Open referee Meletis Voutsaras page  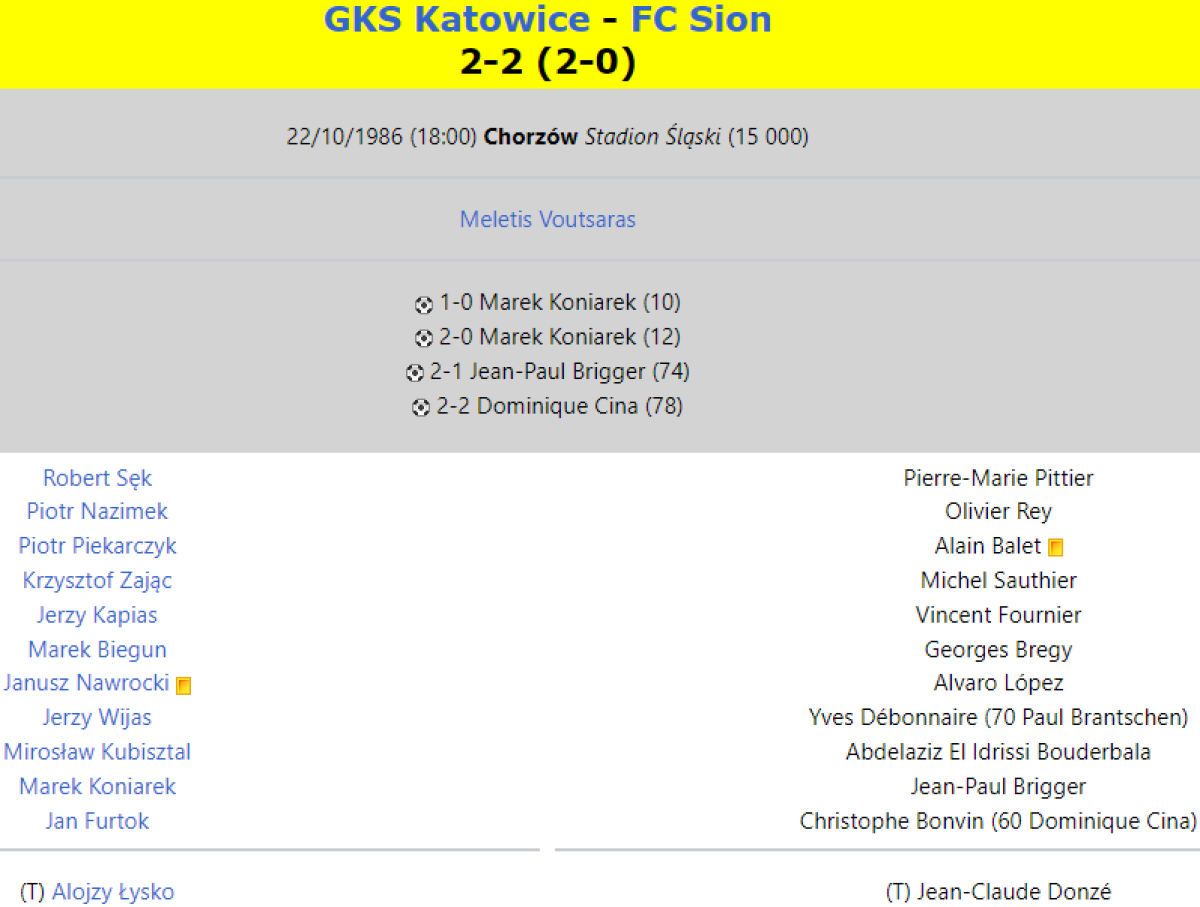coord(547,219)
